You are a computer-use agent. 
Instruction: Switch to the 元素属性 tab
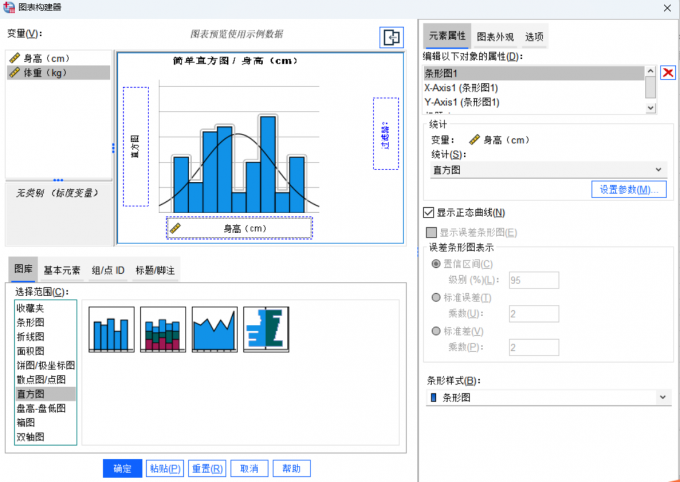coord(447,36)
